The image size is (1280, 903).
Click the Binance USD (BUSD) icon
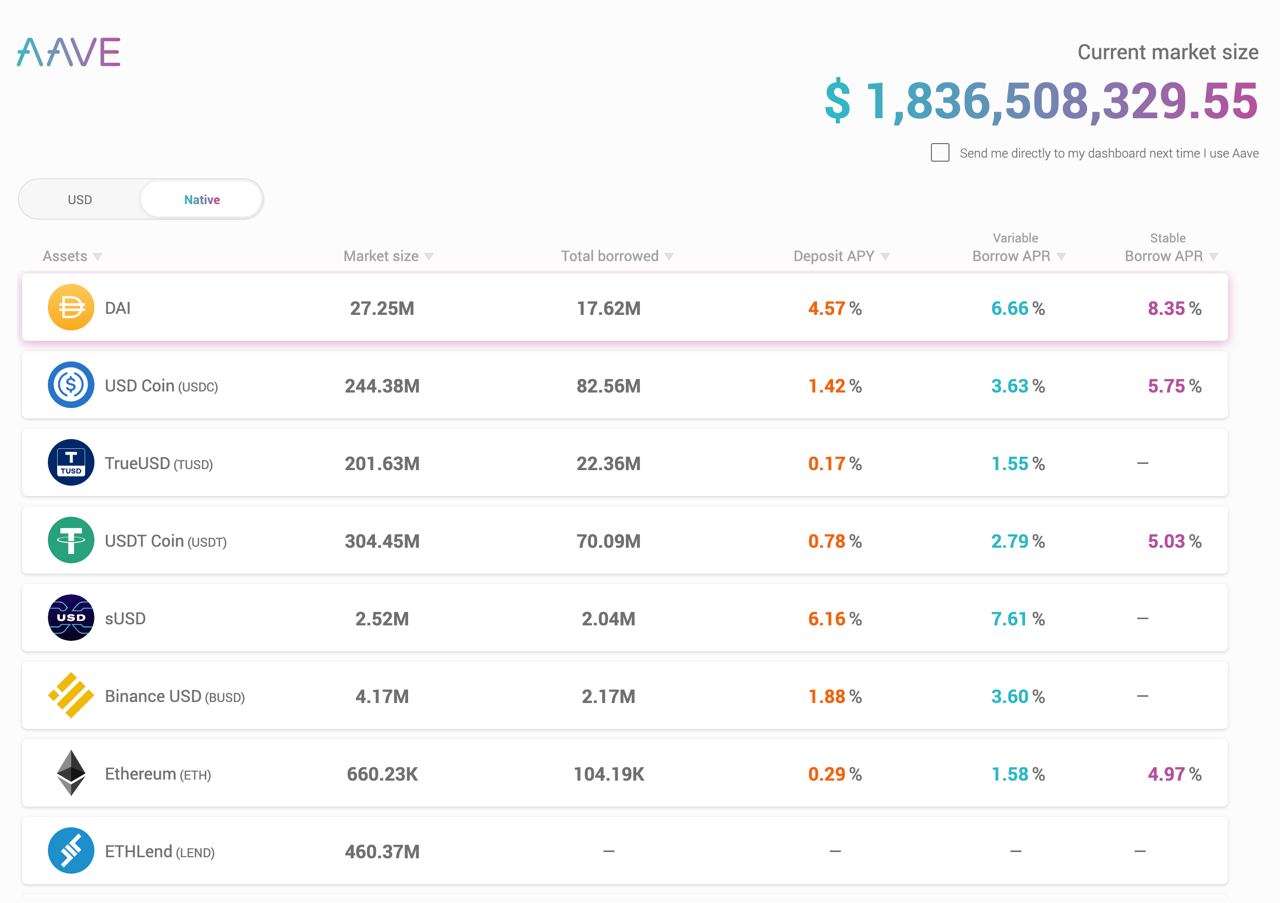click(x=71, y=695)
